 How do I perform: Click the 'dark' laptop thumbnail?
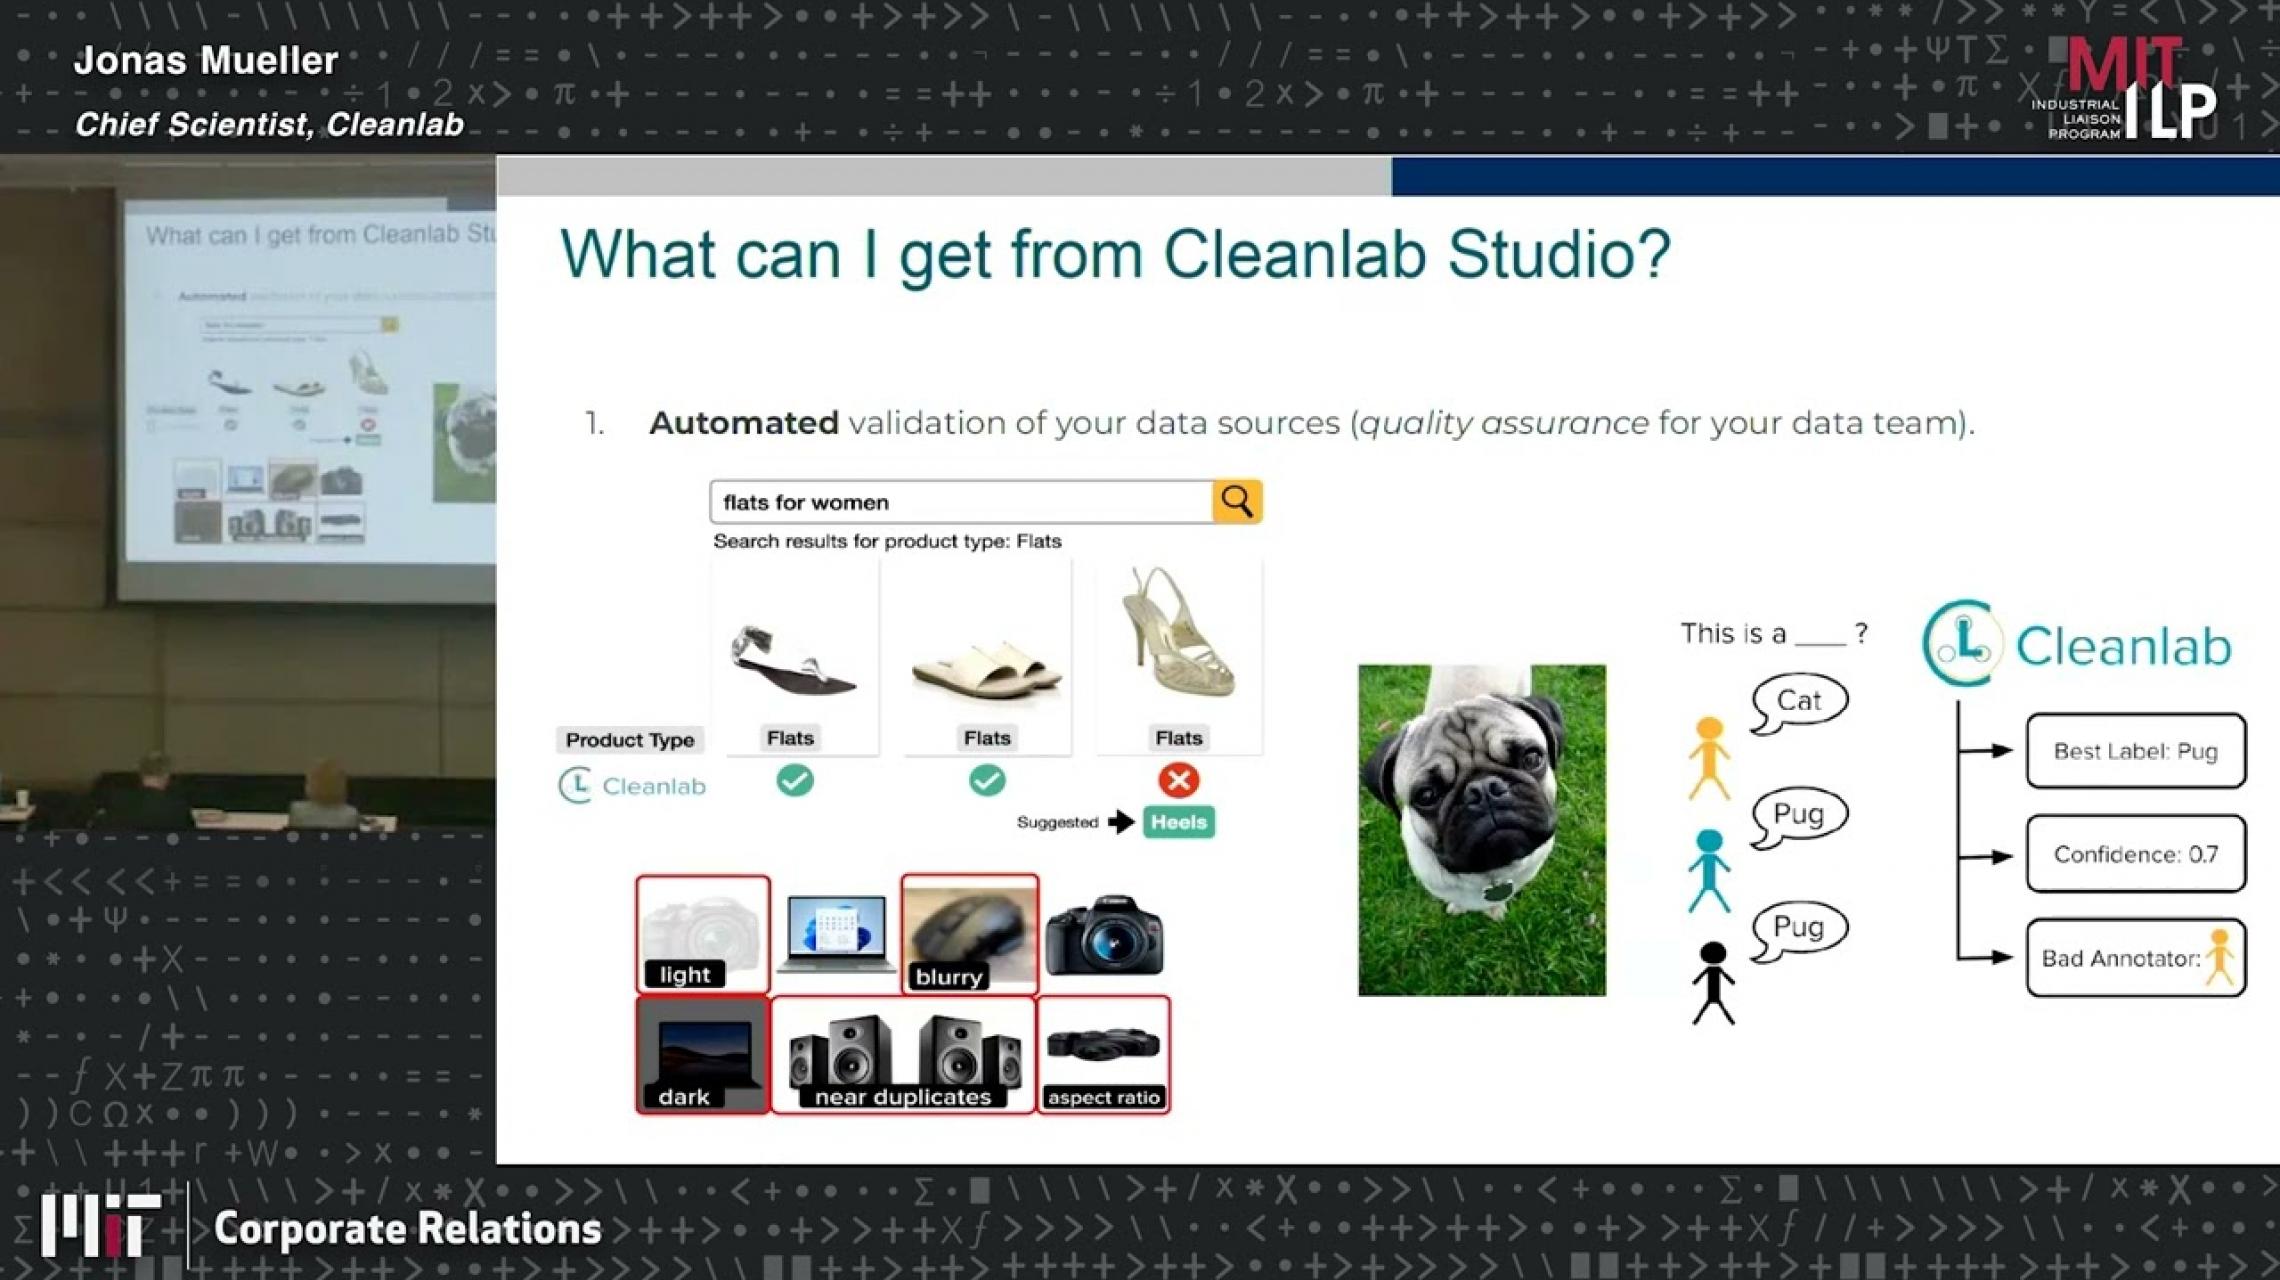click(702, 1054)
